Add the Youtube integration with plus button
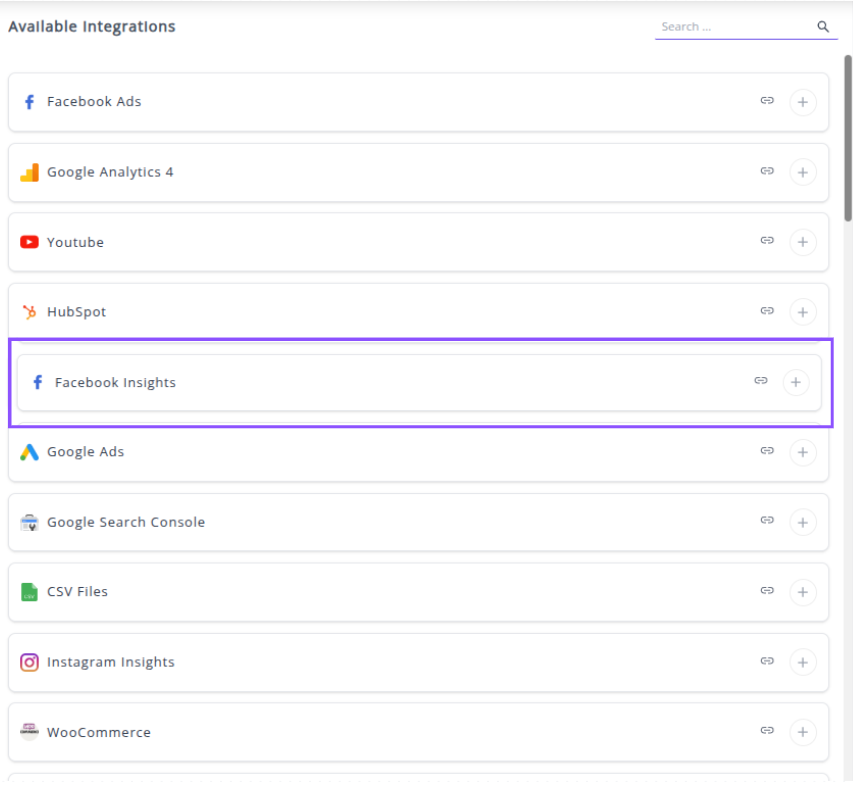 802,242
